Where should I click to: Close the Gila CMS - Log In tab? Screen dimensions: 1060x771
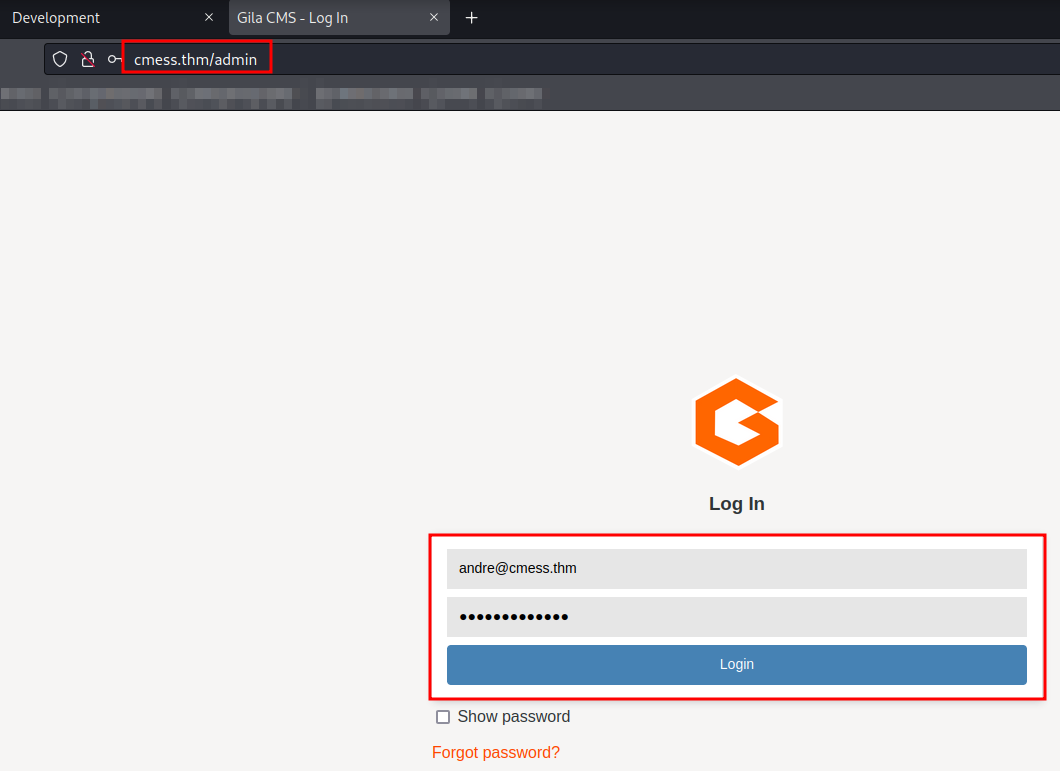[434, 18]
